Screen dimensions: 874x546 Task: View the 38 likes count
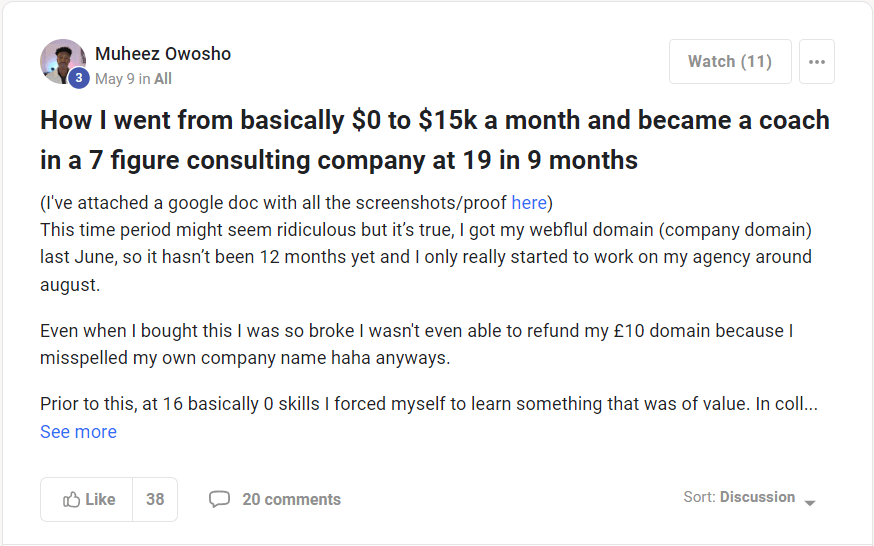tap(155, 500)
